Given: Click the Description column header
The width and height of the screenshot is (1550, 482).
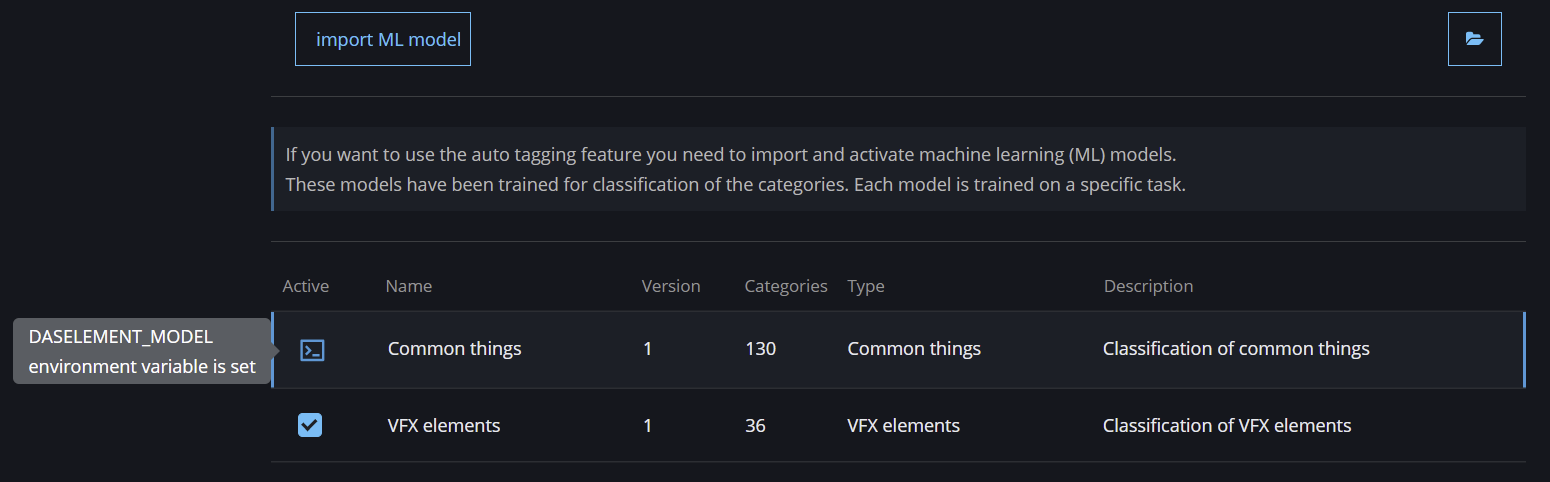Looking at the screenshot, I should coord(1148,286).
